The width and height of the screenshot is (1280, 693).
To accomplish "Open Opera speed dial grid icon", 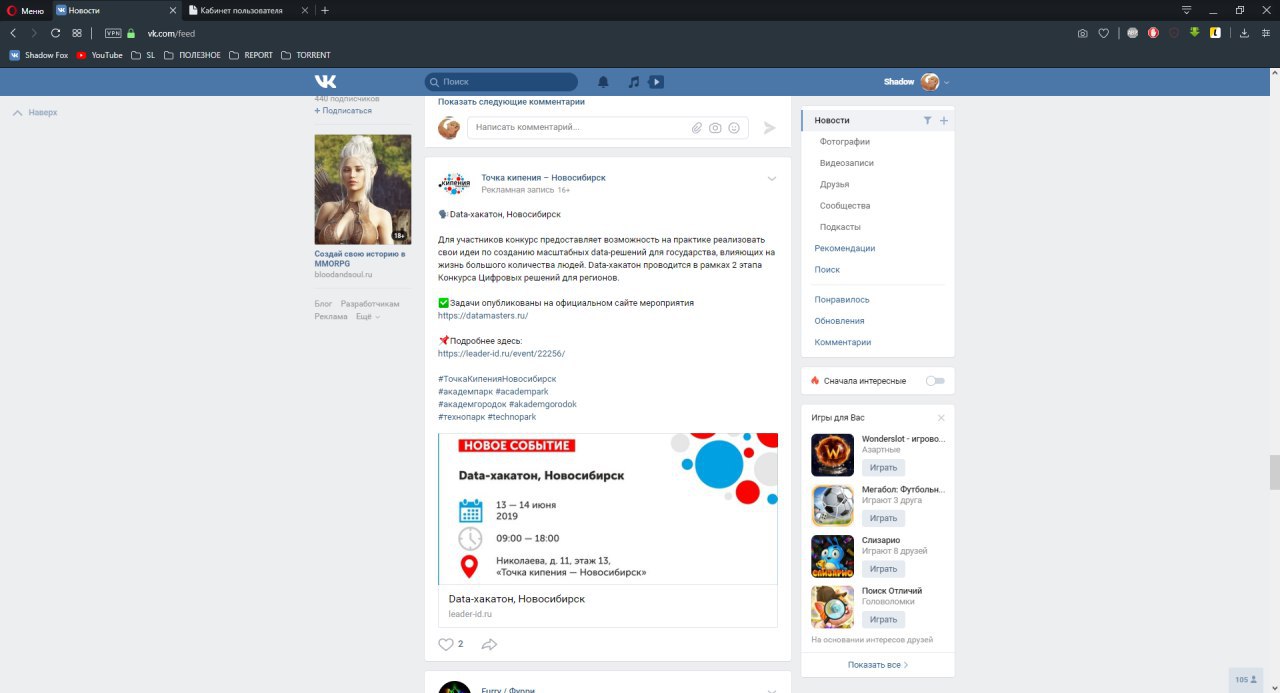I will 77,33.
